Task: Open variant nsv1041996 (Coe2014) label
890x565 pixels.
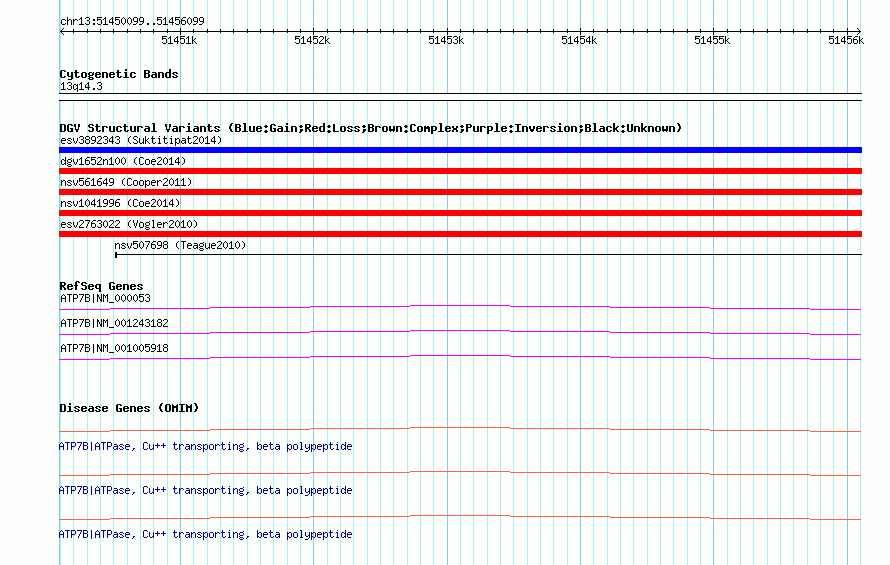Action: click(120, 203)
